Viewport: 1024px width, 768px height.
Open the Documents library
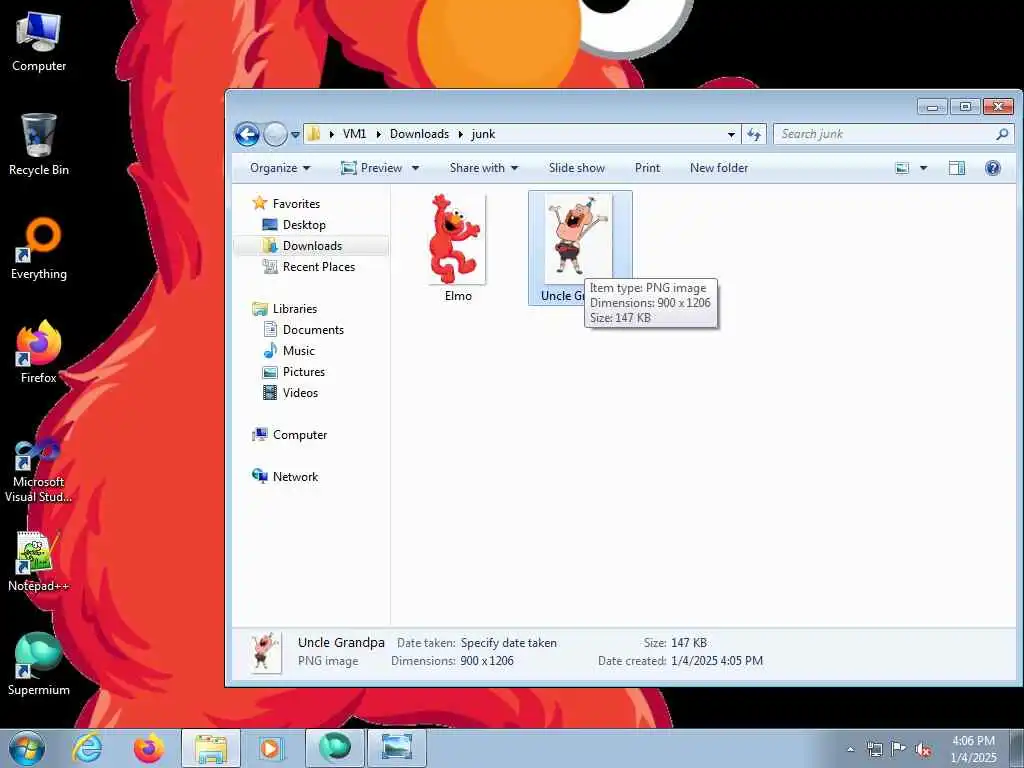313,330
